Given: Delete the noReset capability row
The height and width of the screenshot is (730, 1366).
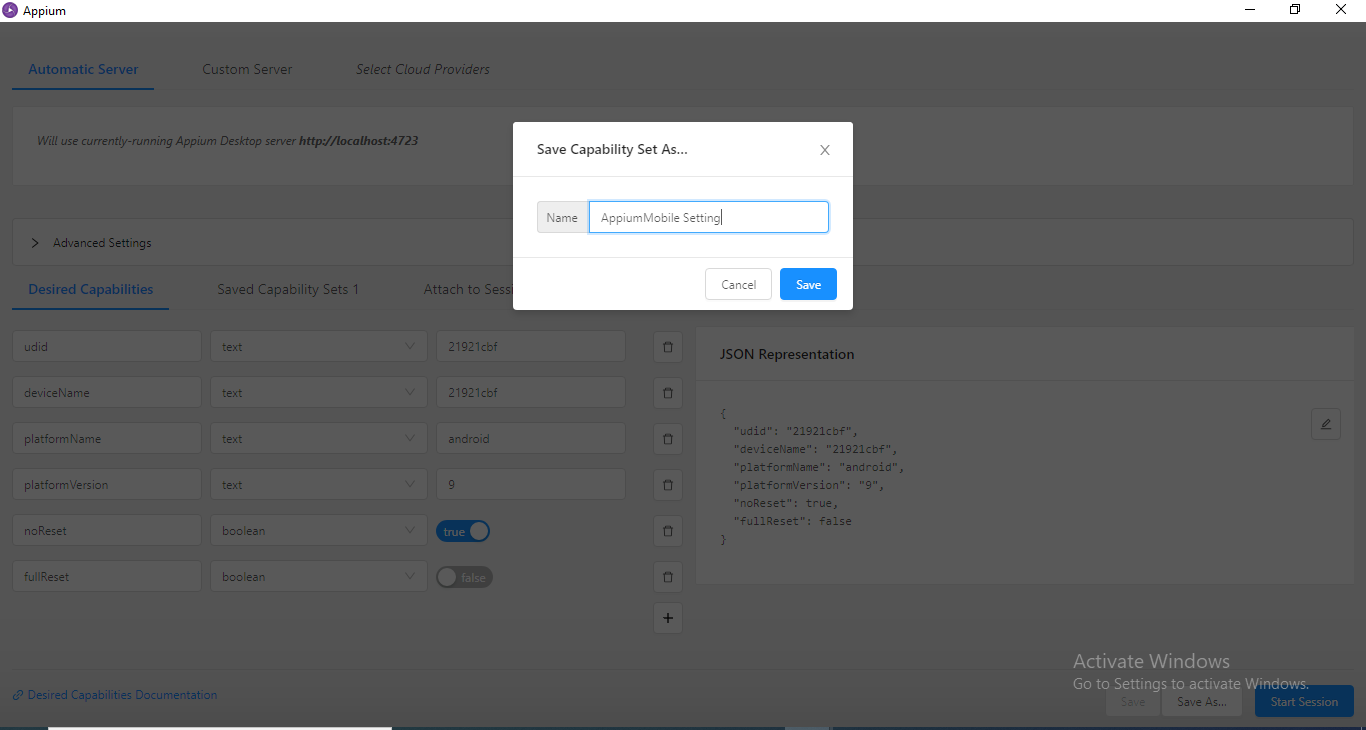Looking at the screenshot, I should pyautogui.click(x=668, y=531).
